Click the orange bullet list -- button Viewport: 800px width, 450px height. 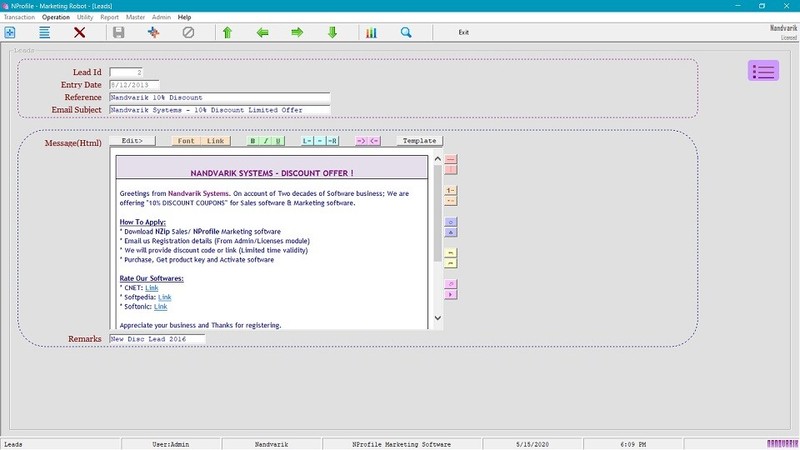pos(451,201)
